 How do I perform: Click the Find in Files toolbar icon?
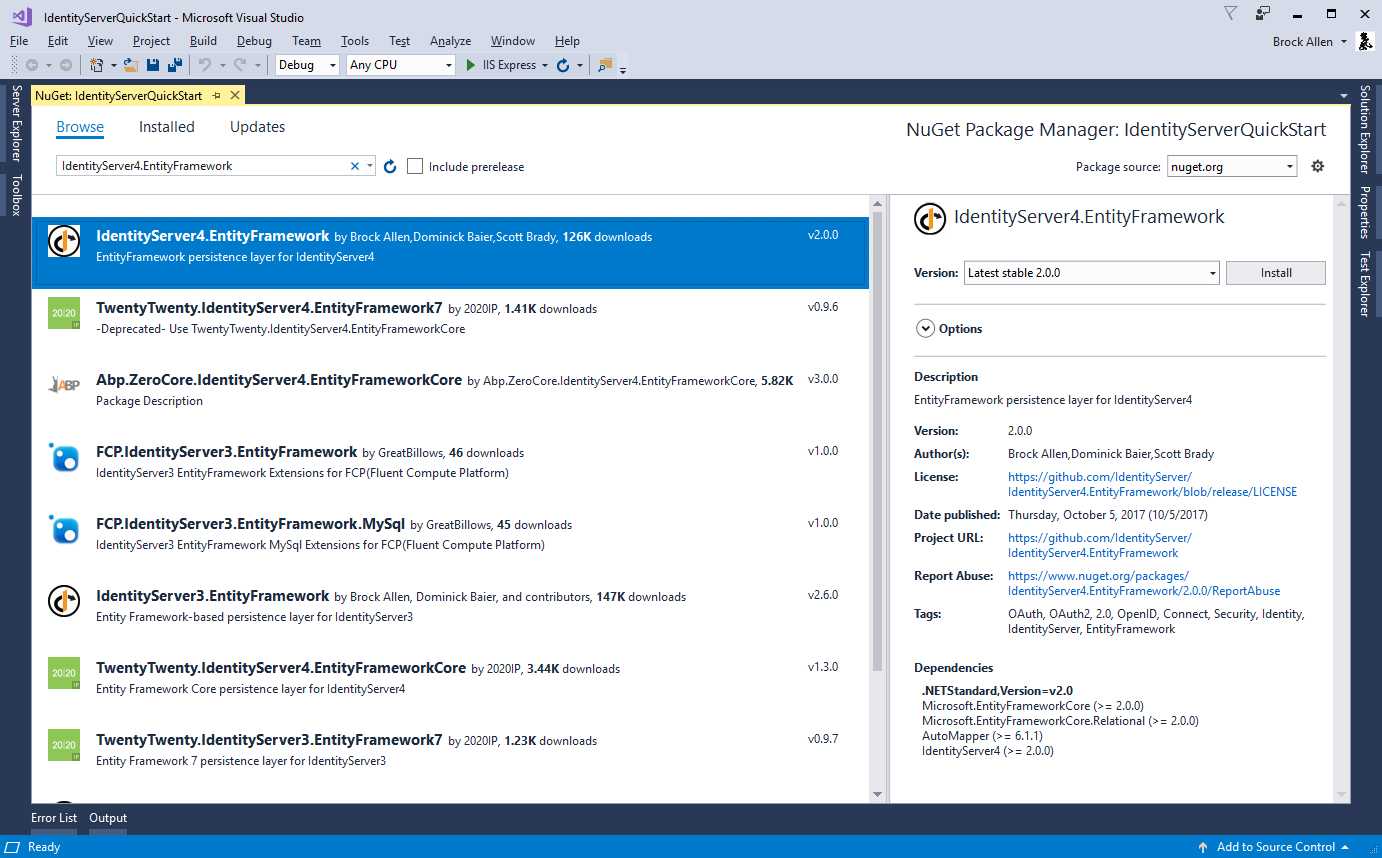pyautogui.click(x=604, y=65)
